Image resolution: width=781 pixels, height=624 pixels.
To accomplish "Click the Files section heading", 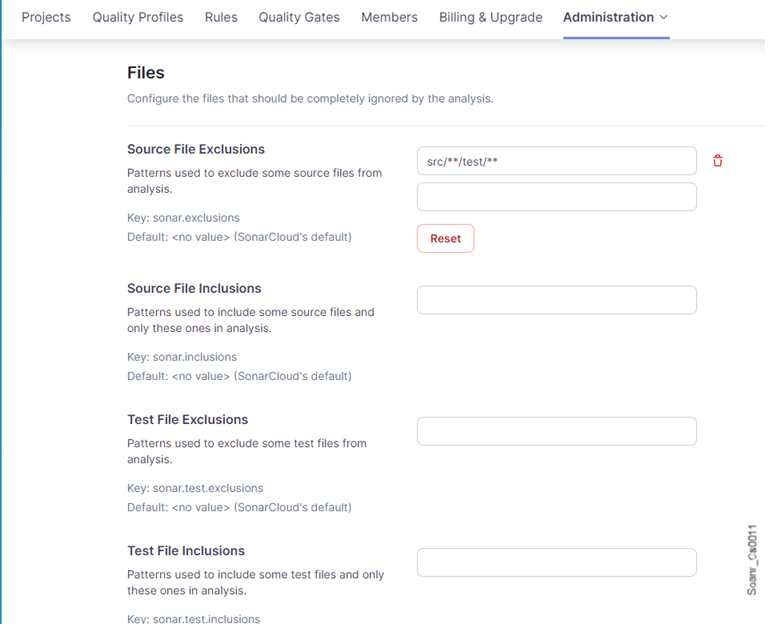I will coord(146,72).
